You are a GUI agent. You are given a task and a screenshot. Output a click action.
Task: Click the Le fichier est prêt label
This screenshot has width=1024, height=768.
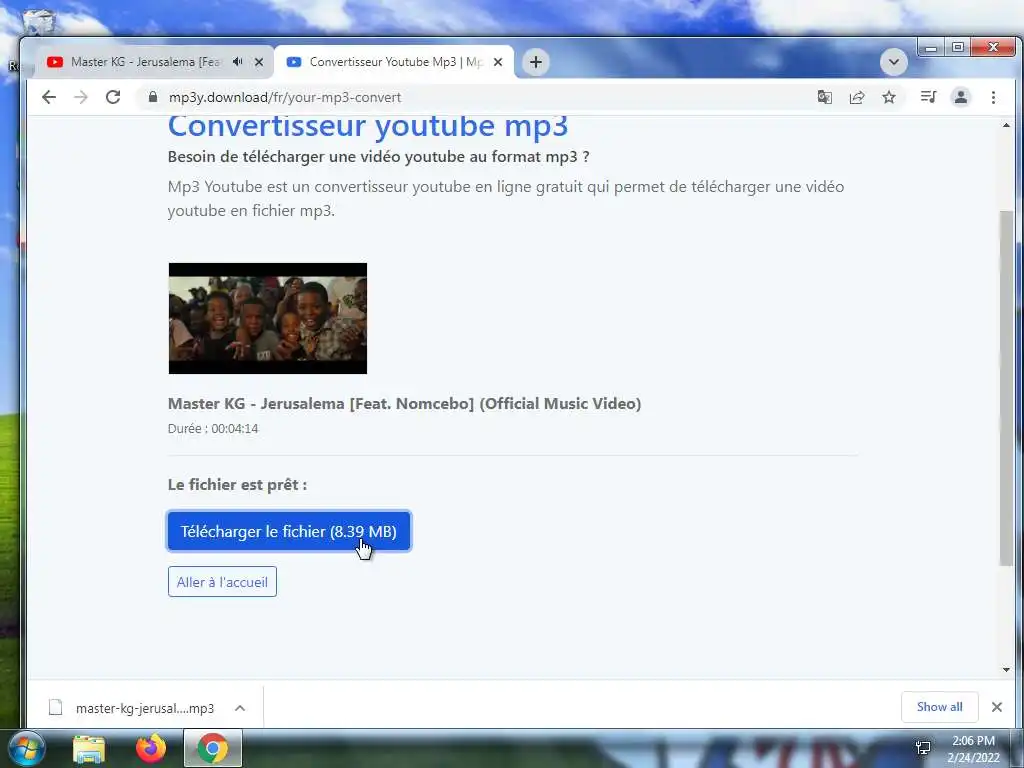(x=237, y=485)
